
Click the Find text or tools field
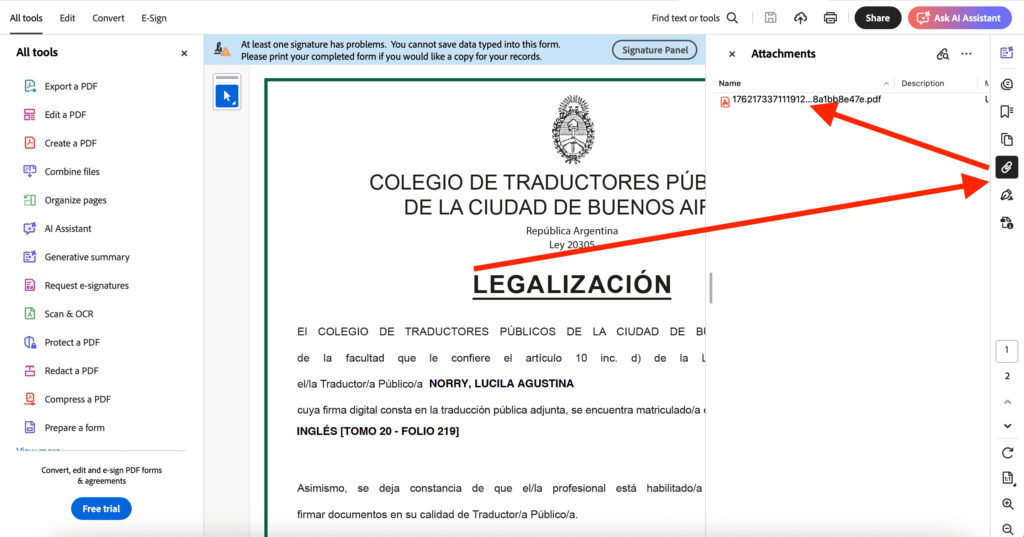click(x=686, y=18)
